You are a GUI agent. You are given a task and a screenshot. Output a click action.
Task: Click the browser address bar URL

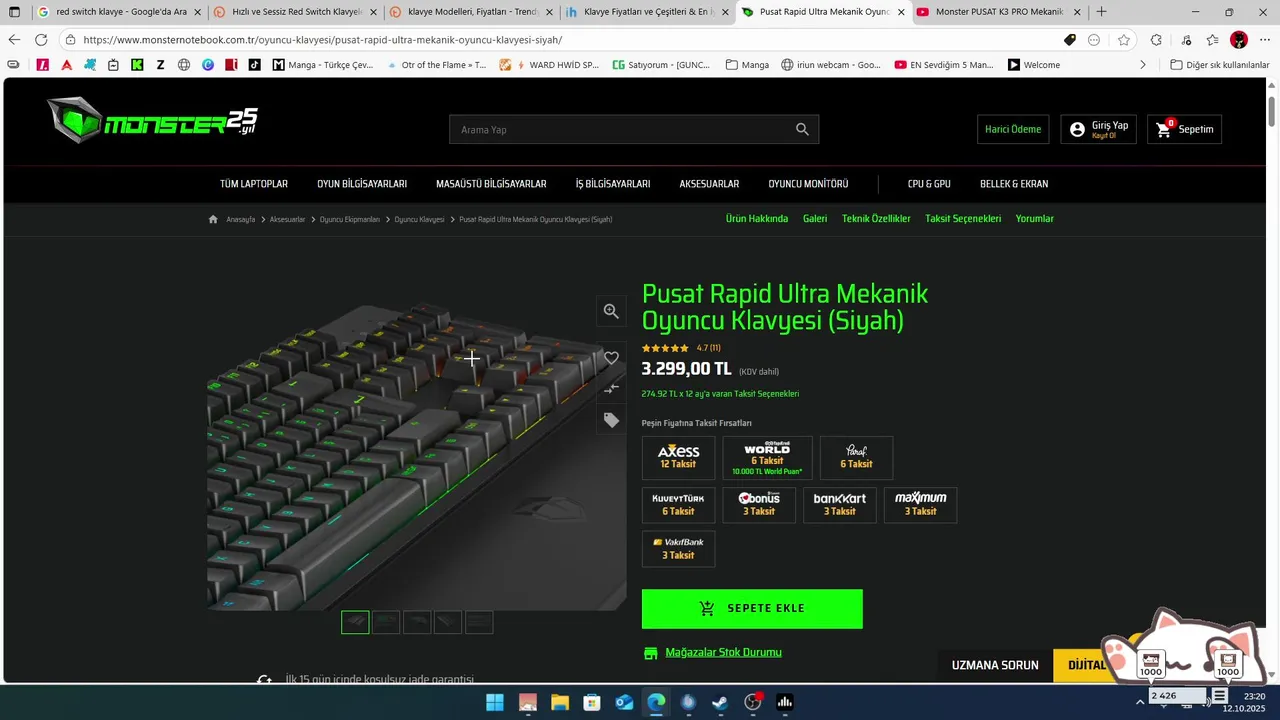tap(322, 40)
